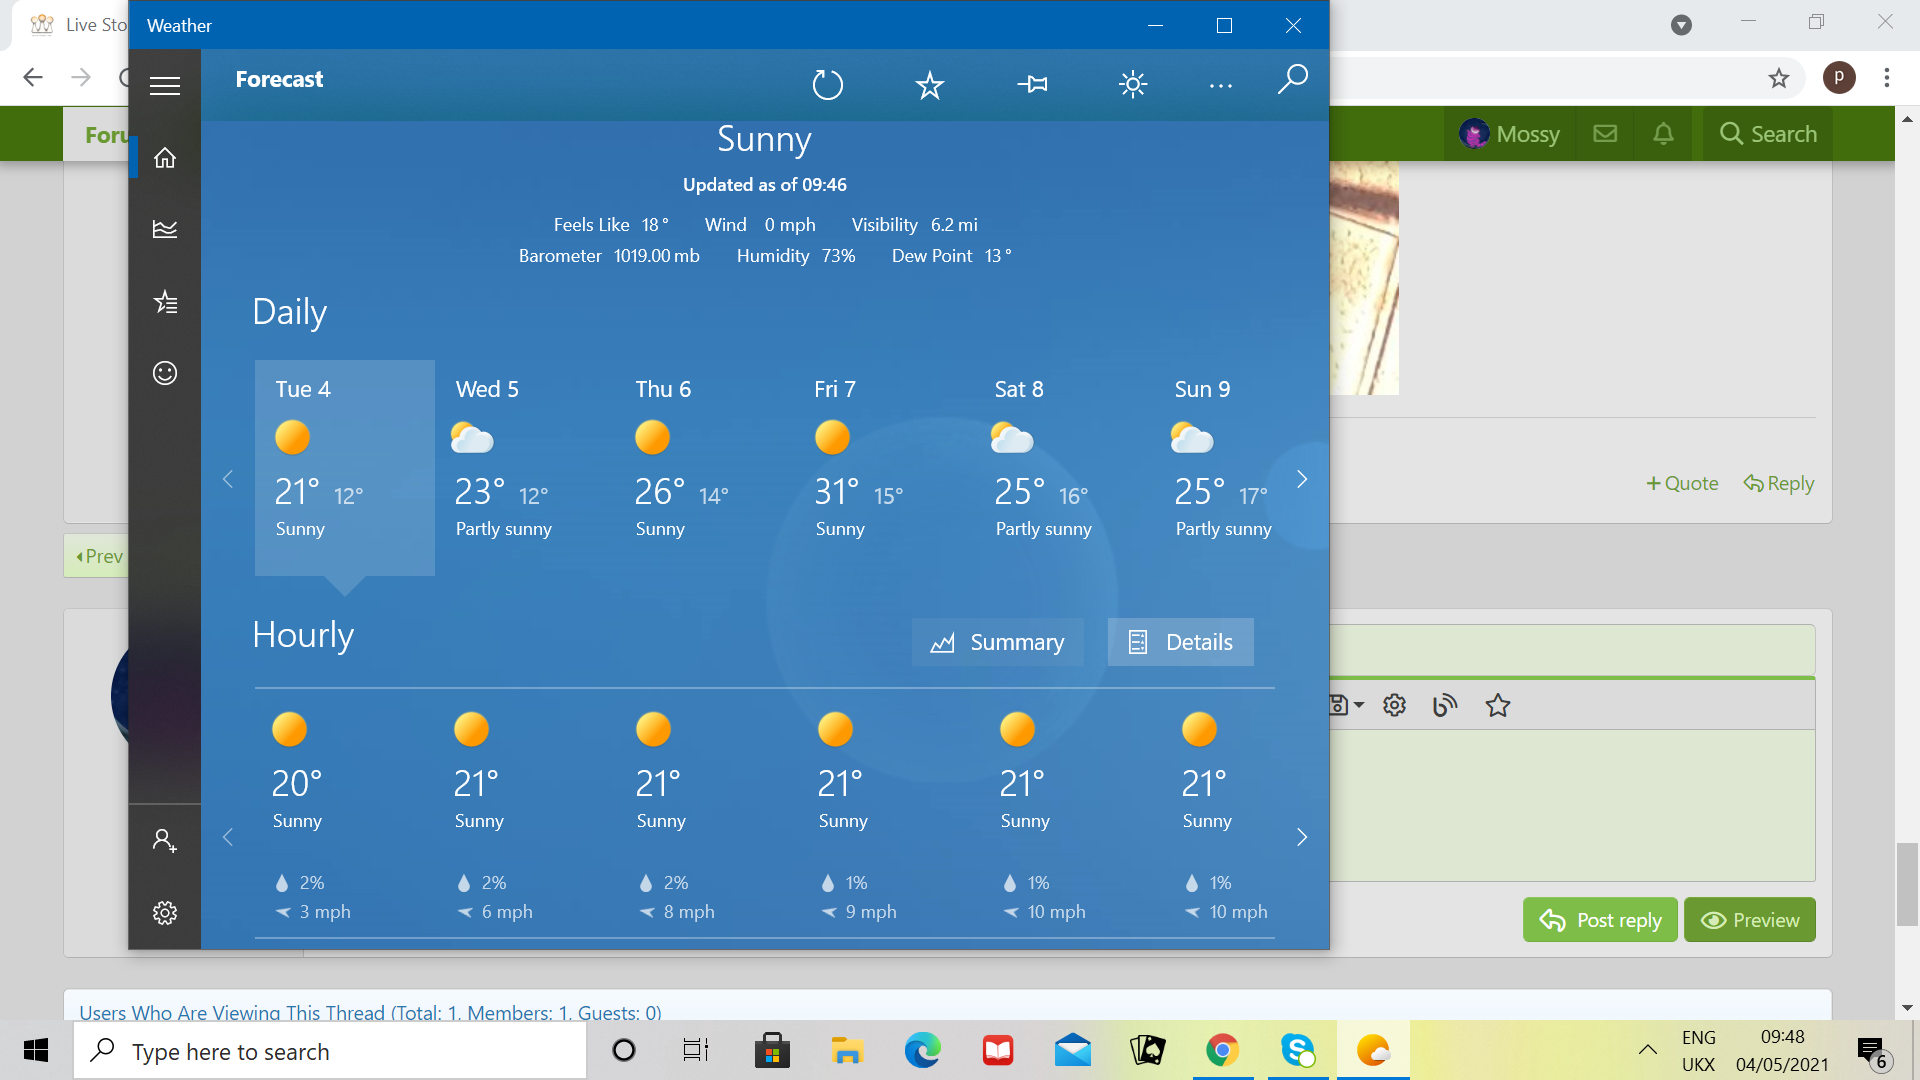Click the star icon in reply editor toolbar
The height and width of the screenshot is (1080, 1920).
click(x=1497, y=705)
